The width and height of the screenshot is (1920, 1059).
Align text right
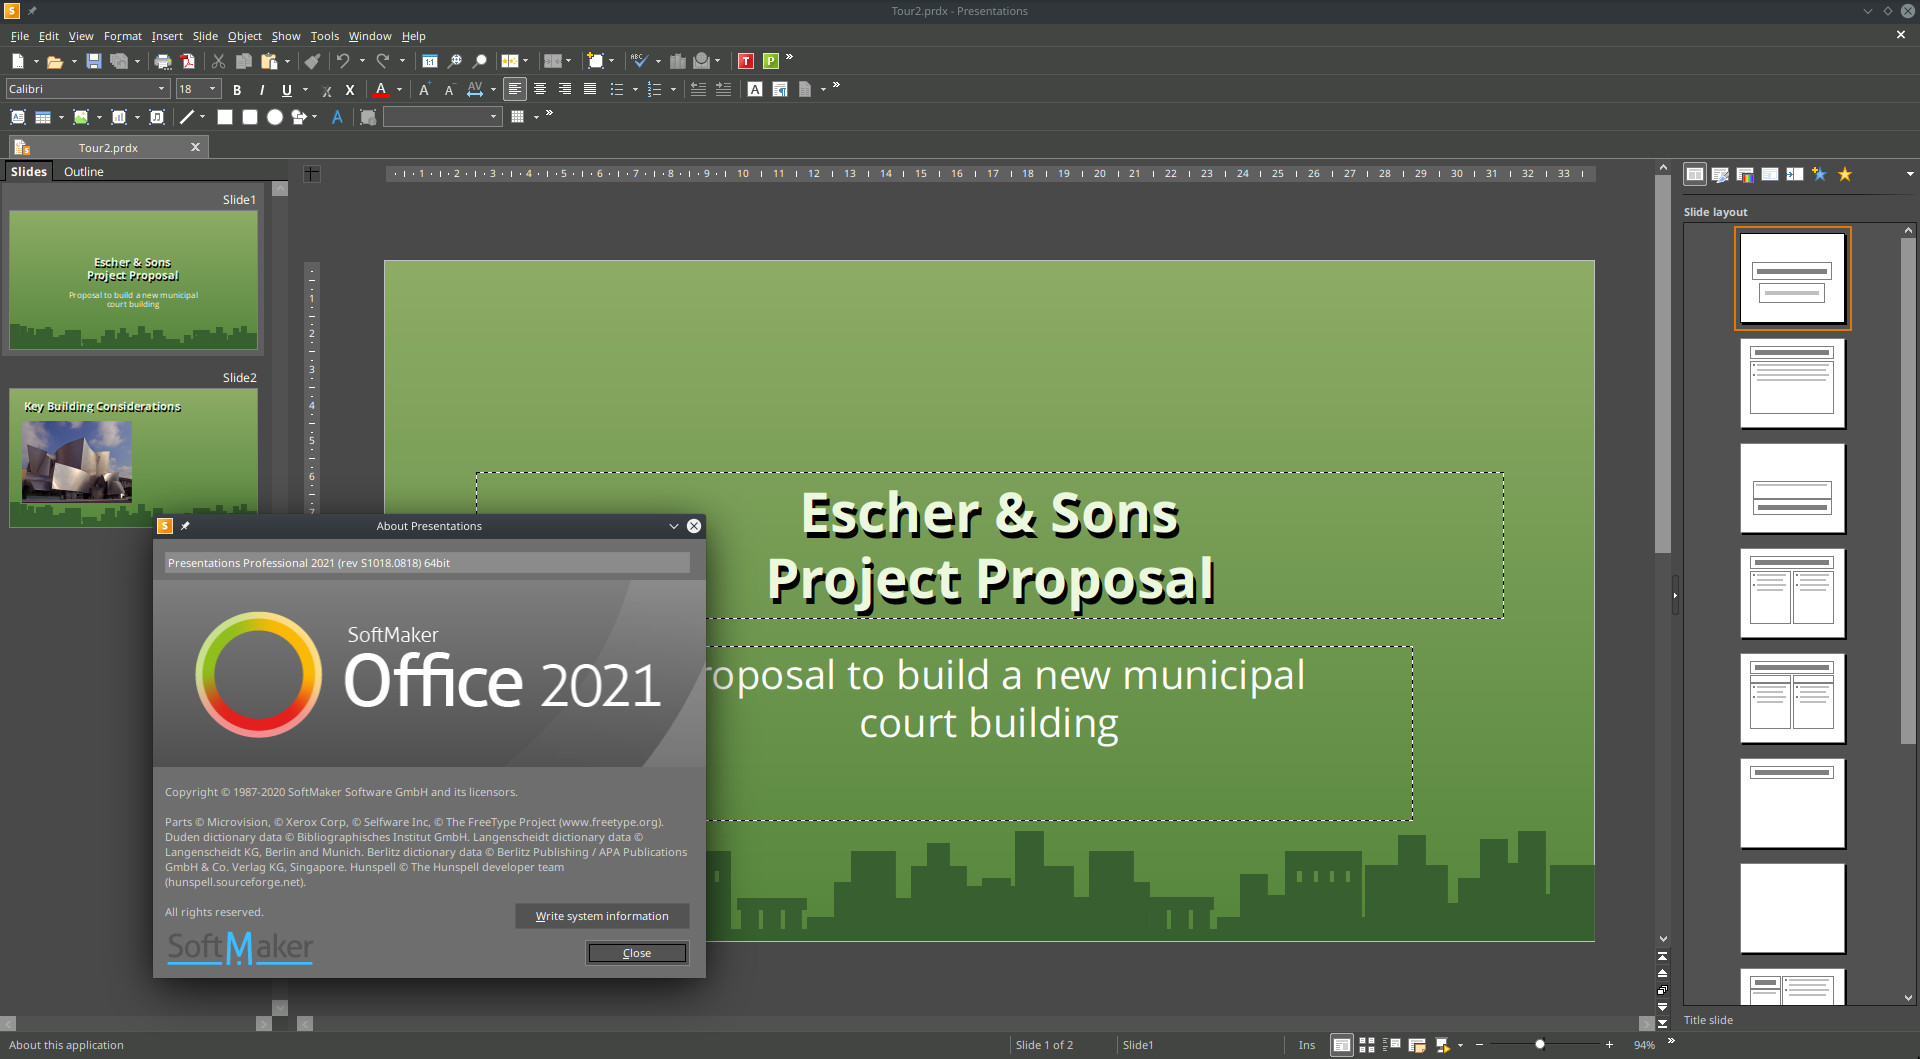[x=565, y=89]
